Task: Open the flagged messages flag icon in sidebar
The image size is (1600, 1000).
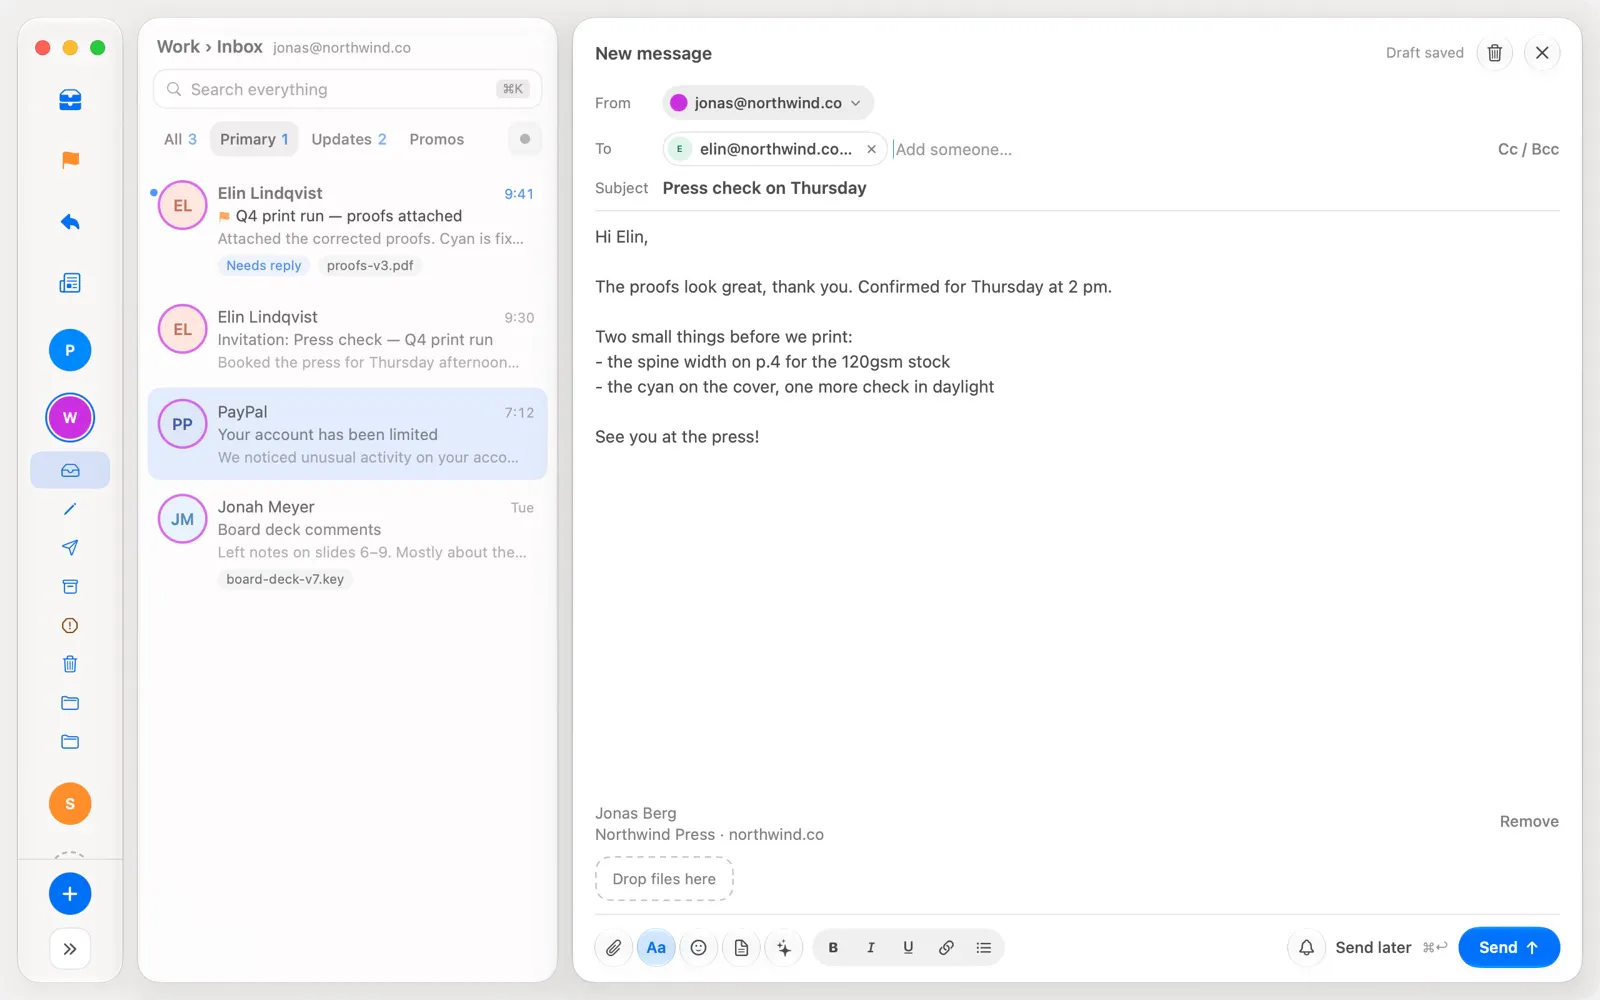Action: tap(70, 160)
